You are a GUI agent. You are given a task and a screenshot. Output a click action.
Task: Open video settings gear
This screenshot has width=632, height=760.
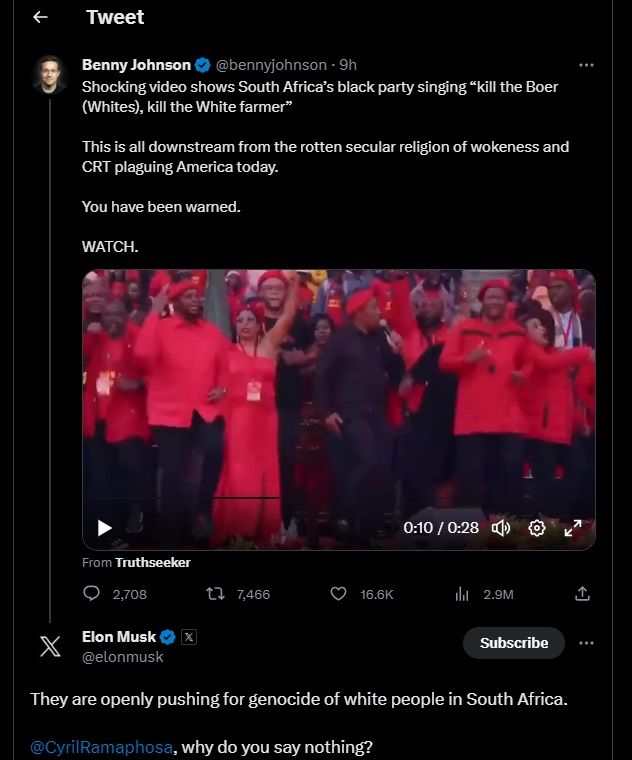536,528
